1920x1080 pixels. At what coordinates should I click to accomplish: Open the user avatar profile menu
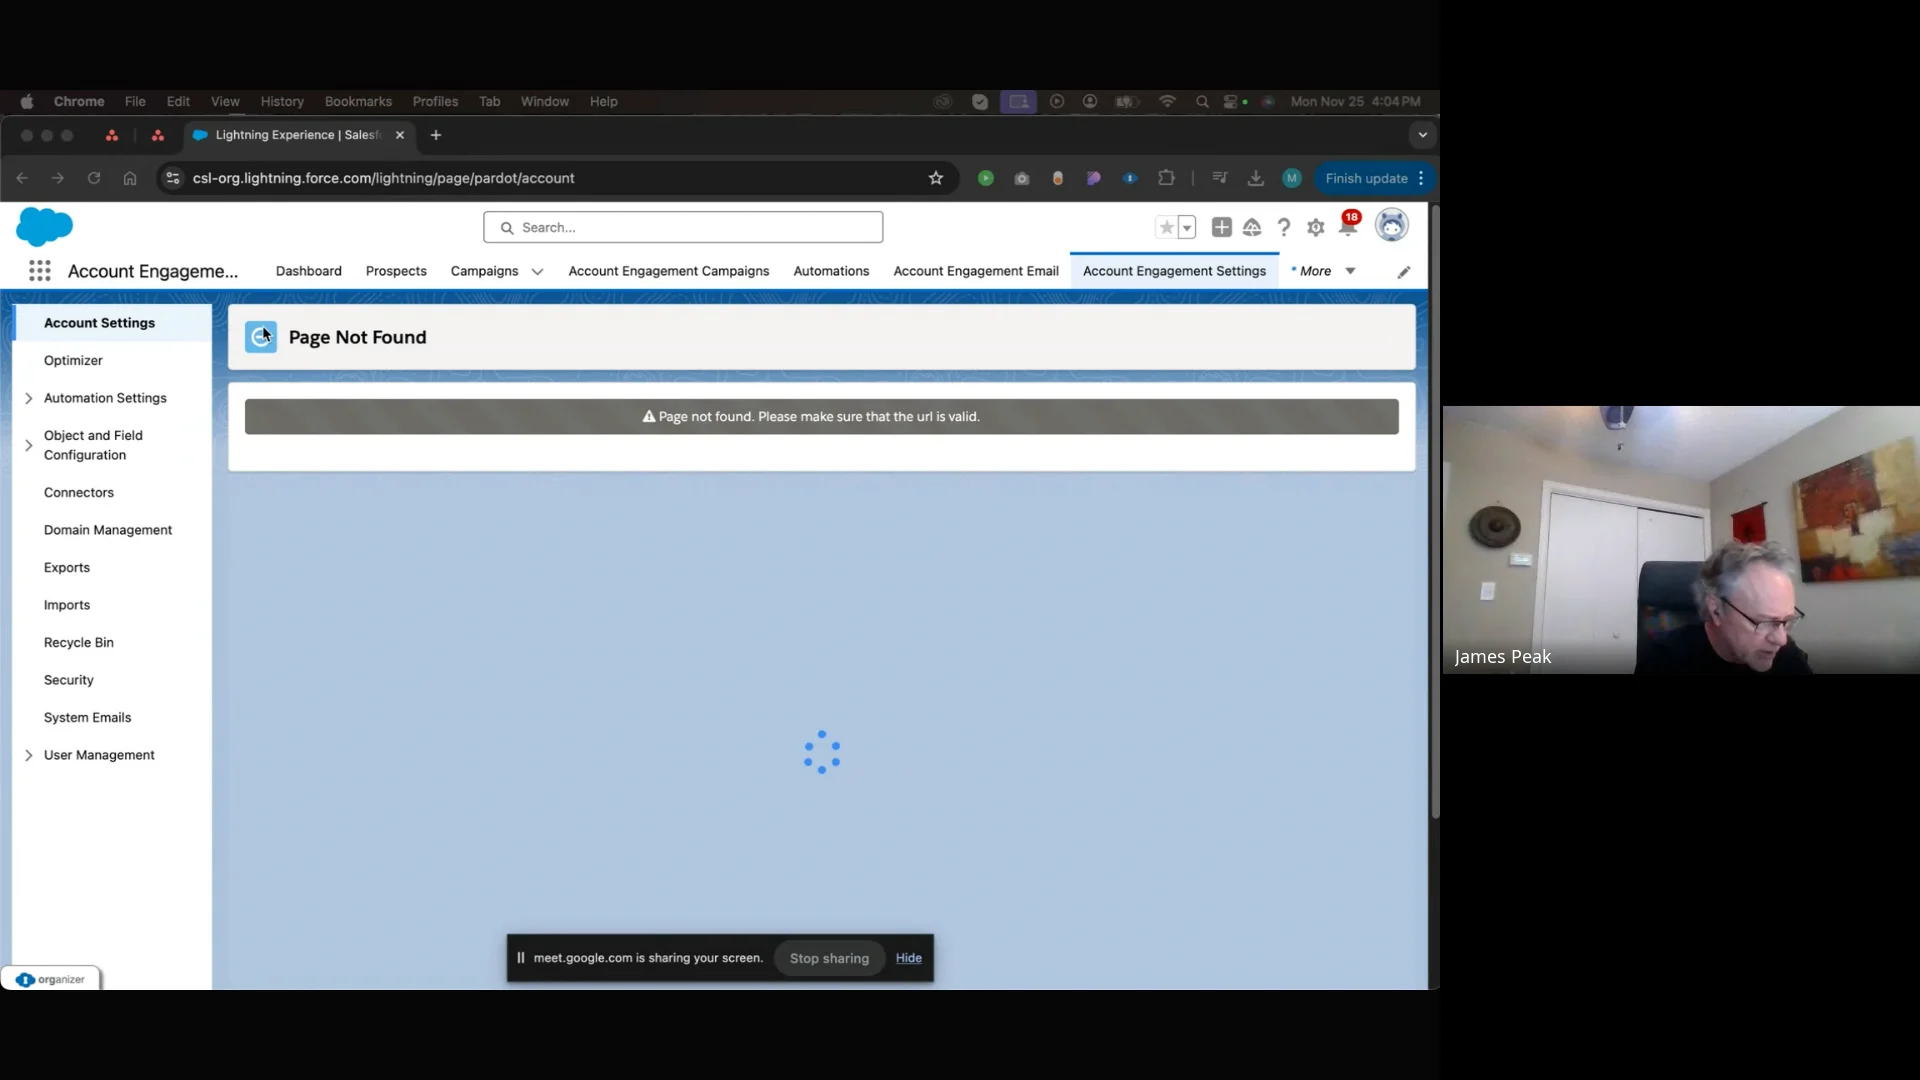(x=1391, y=226)
